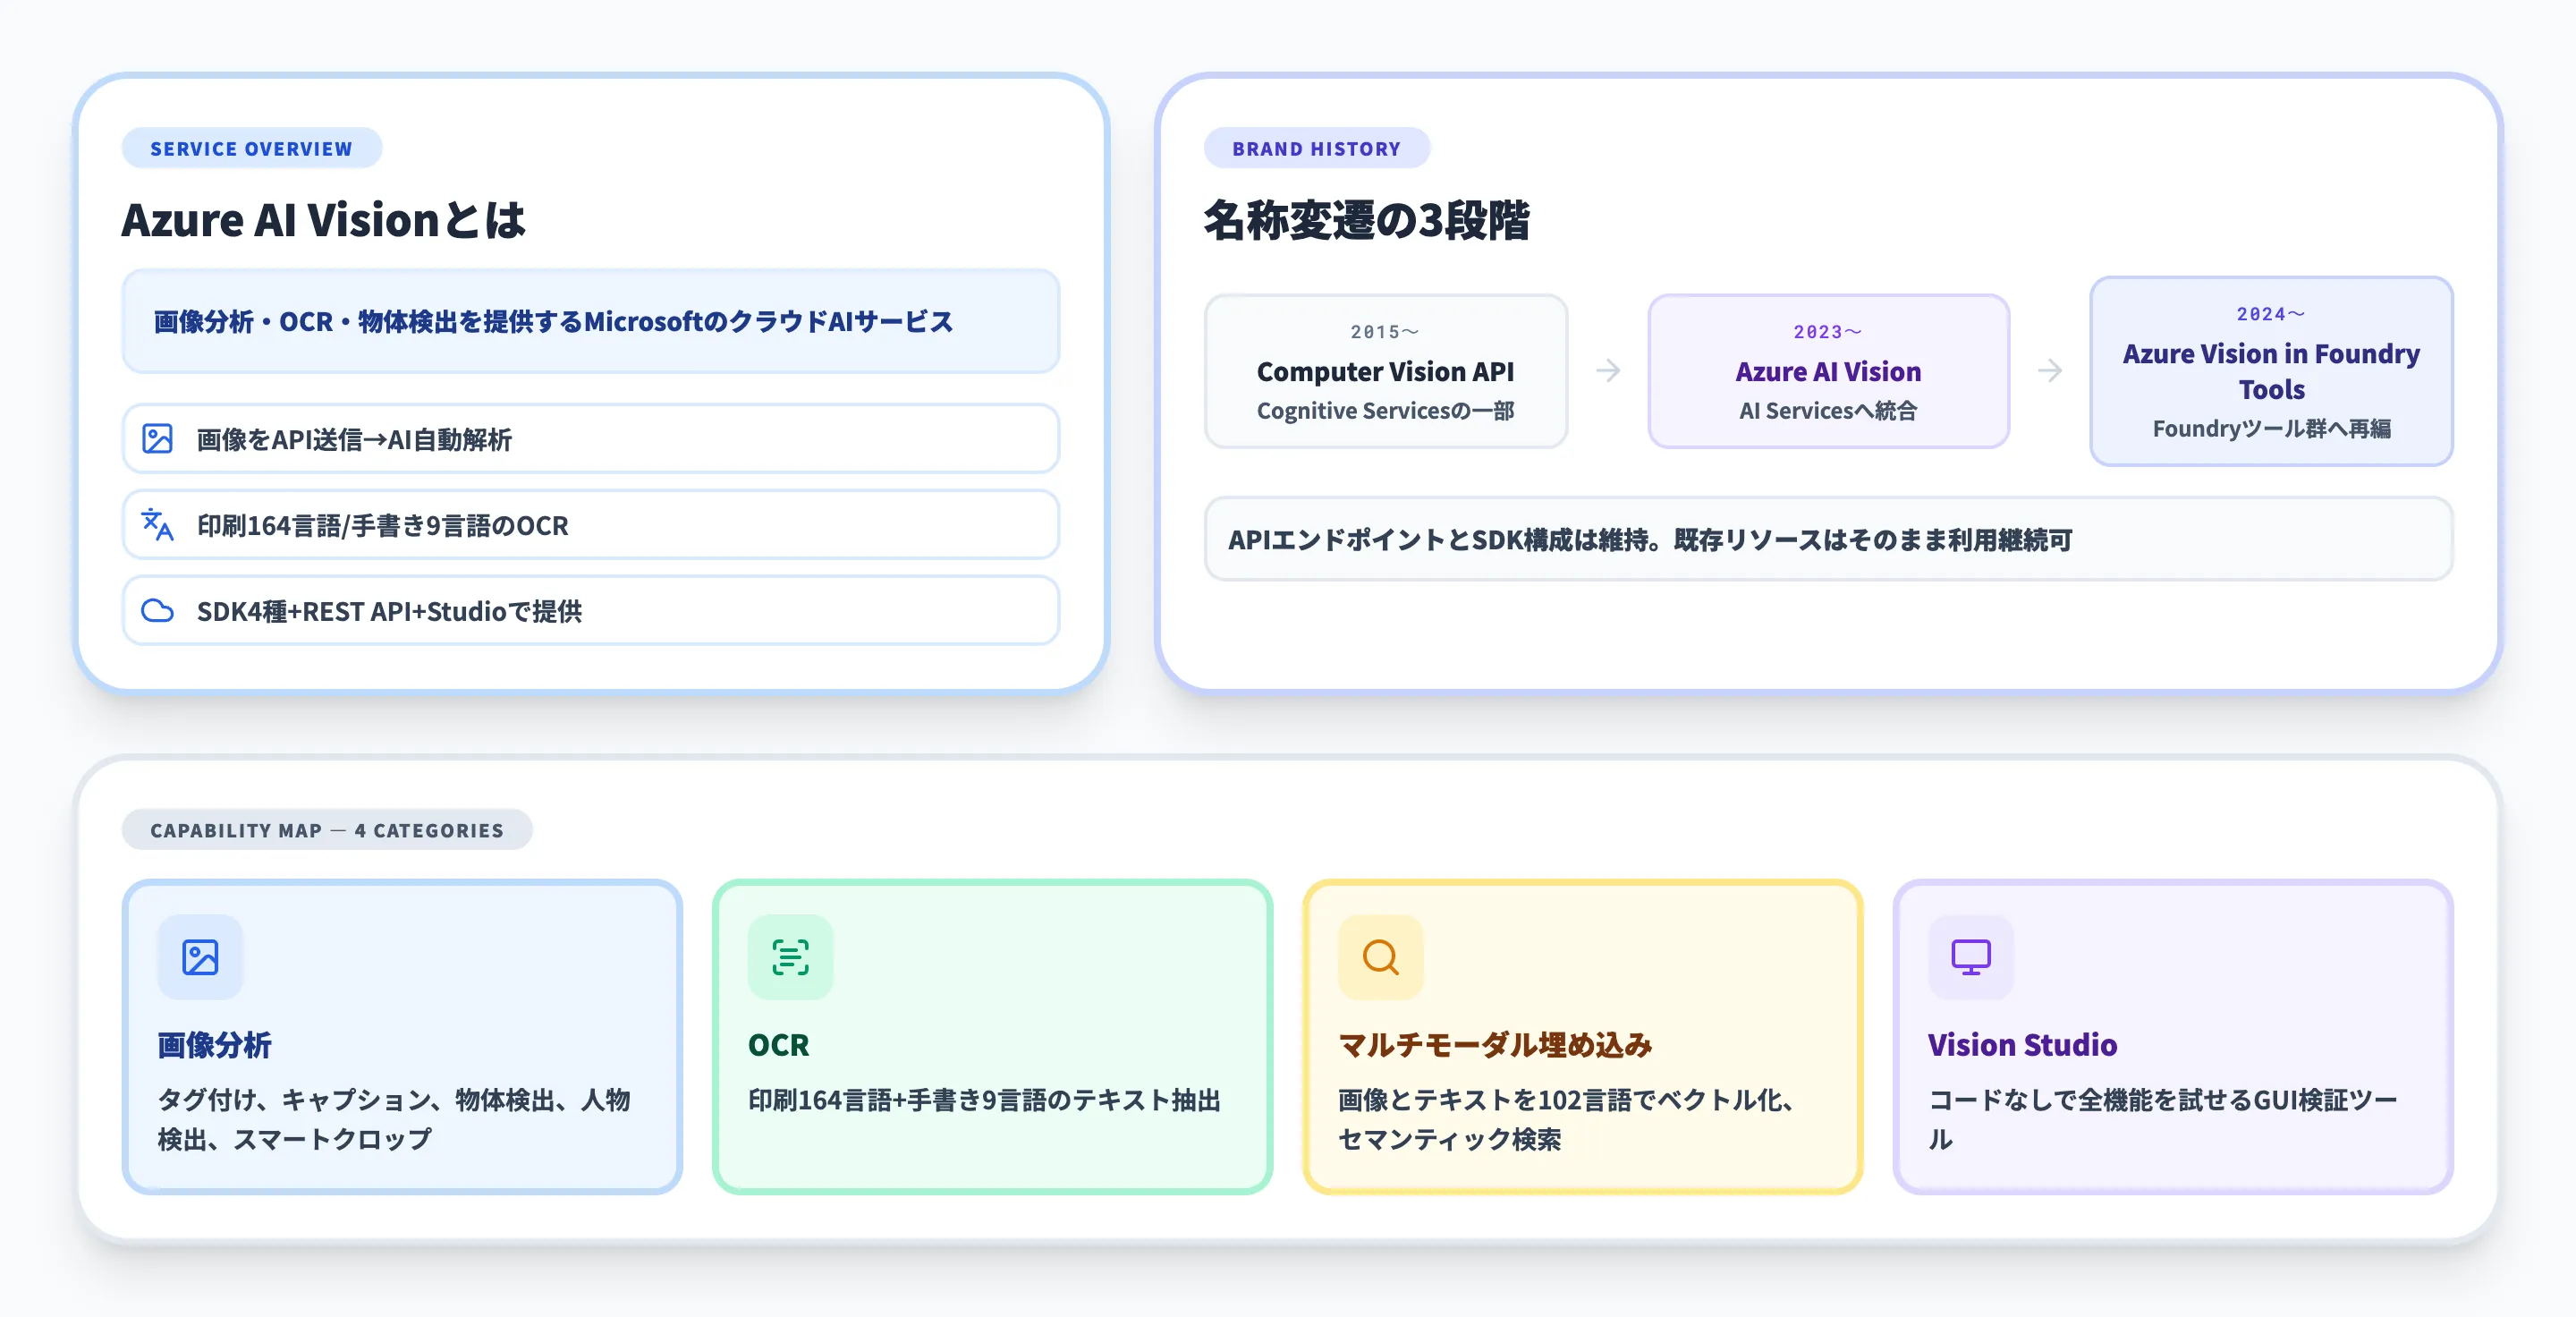
Task: Click the image analysis icon in Service Overview card
Action: coord(158,438)
